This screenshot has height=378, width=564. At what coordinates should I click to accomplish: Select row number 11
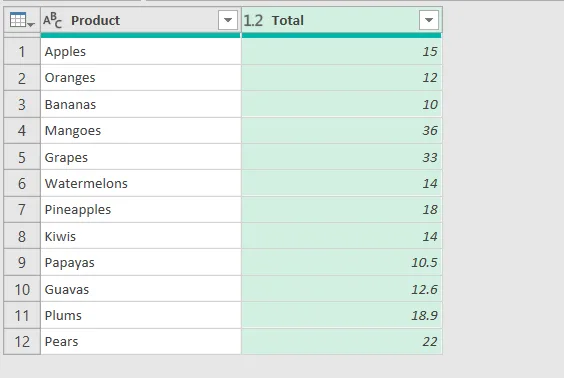[x=22, y=315]
